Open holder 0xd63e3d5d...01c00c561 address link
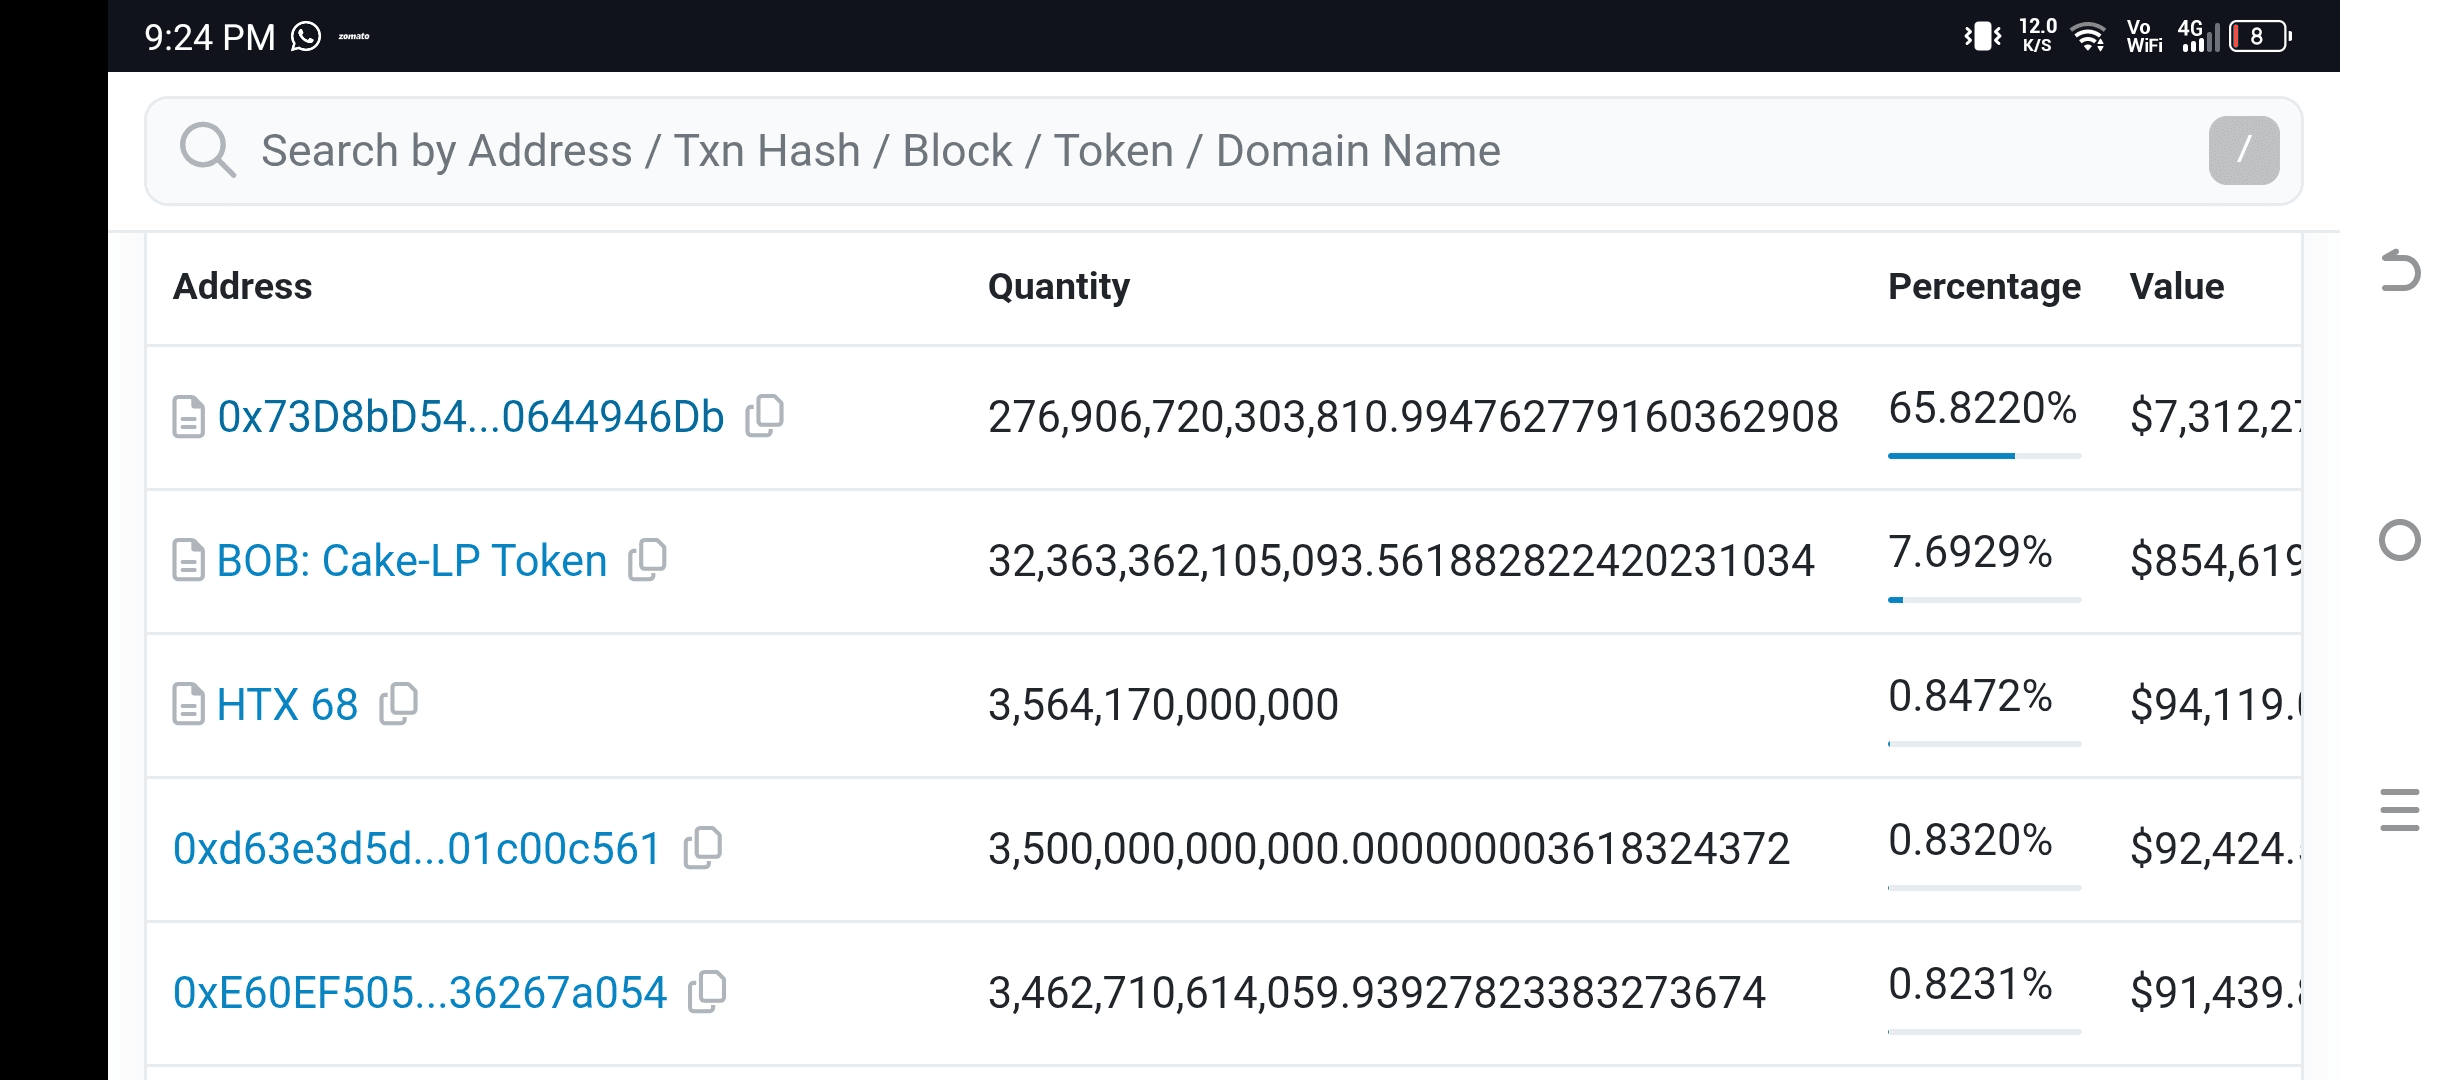Viewport: 2460px width, 1080px height. pyautogui.click(x=416, y=849)
